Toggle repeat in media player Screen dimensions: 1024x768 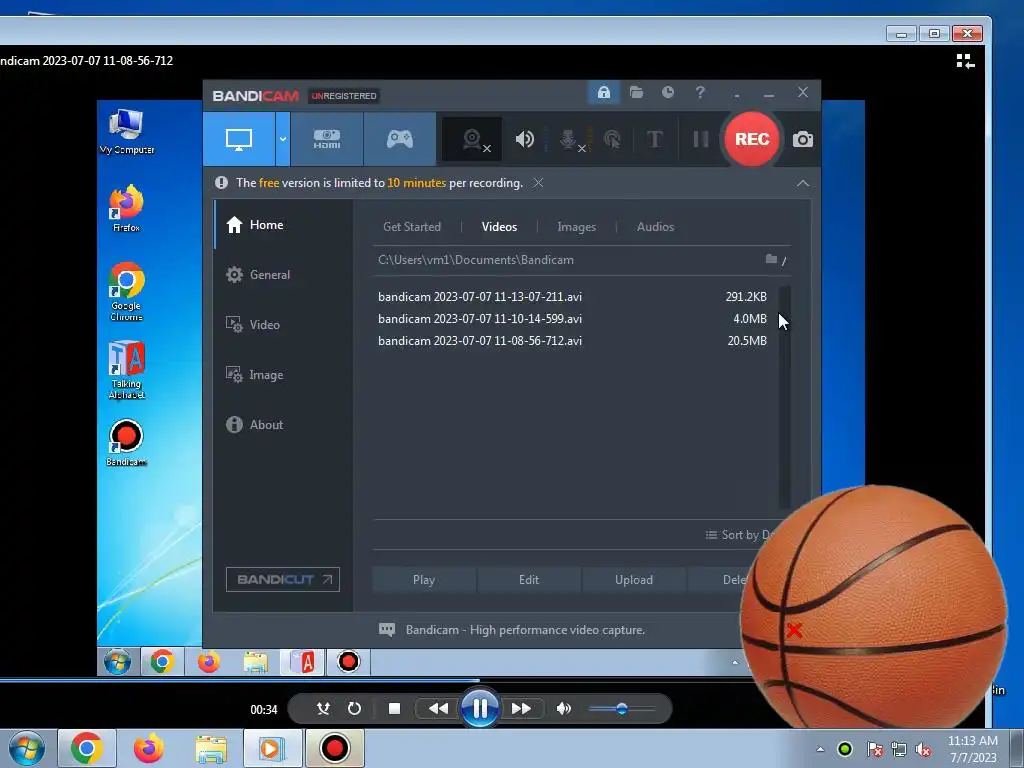pos(354,709)
